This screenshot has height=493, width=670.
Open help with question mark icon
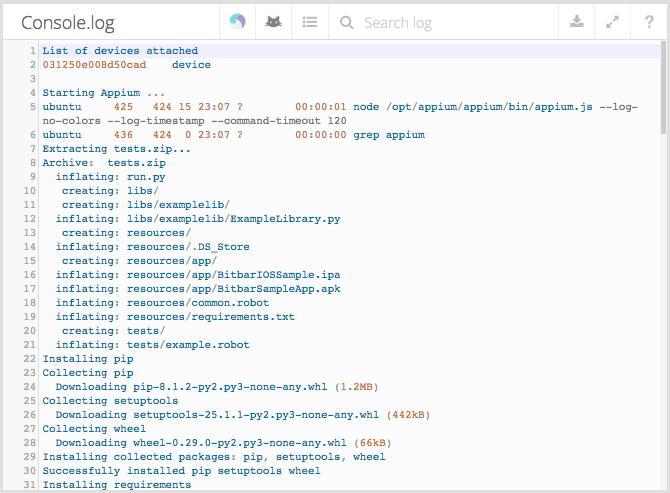[648, 22]
